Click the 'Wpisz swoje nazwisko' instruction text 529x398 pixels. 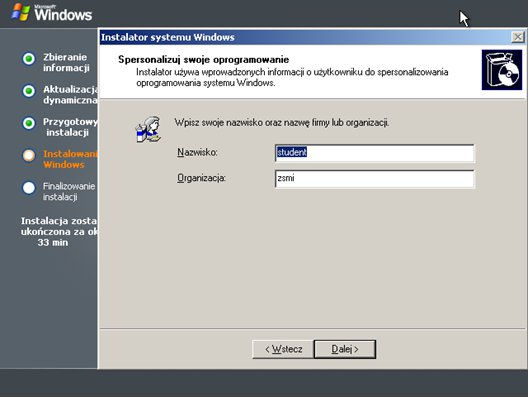tap(282, 122)
